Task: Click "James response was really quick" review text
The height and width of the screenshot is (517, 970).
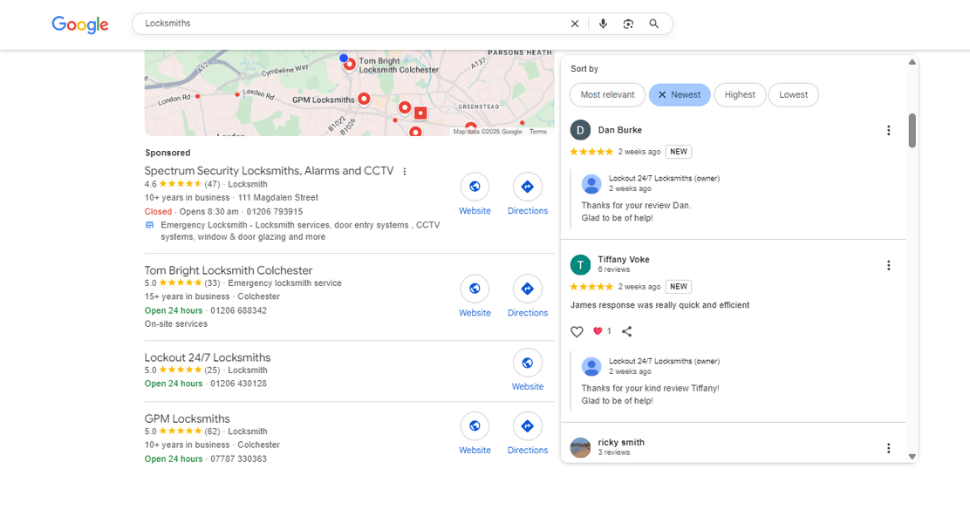Action: (659, 305)
